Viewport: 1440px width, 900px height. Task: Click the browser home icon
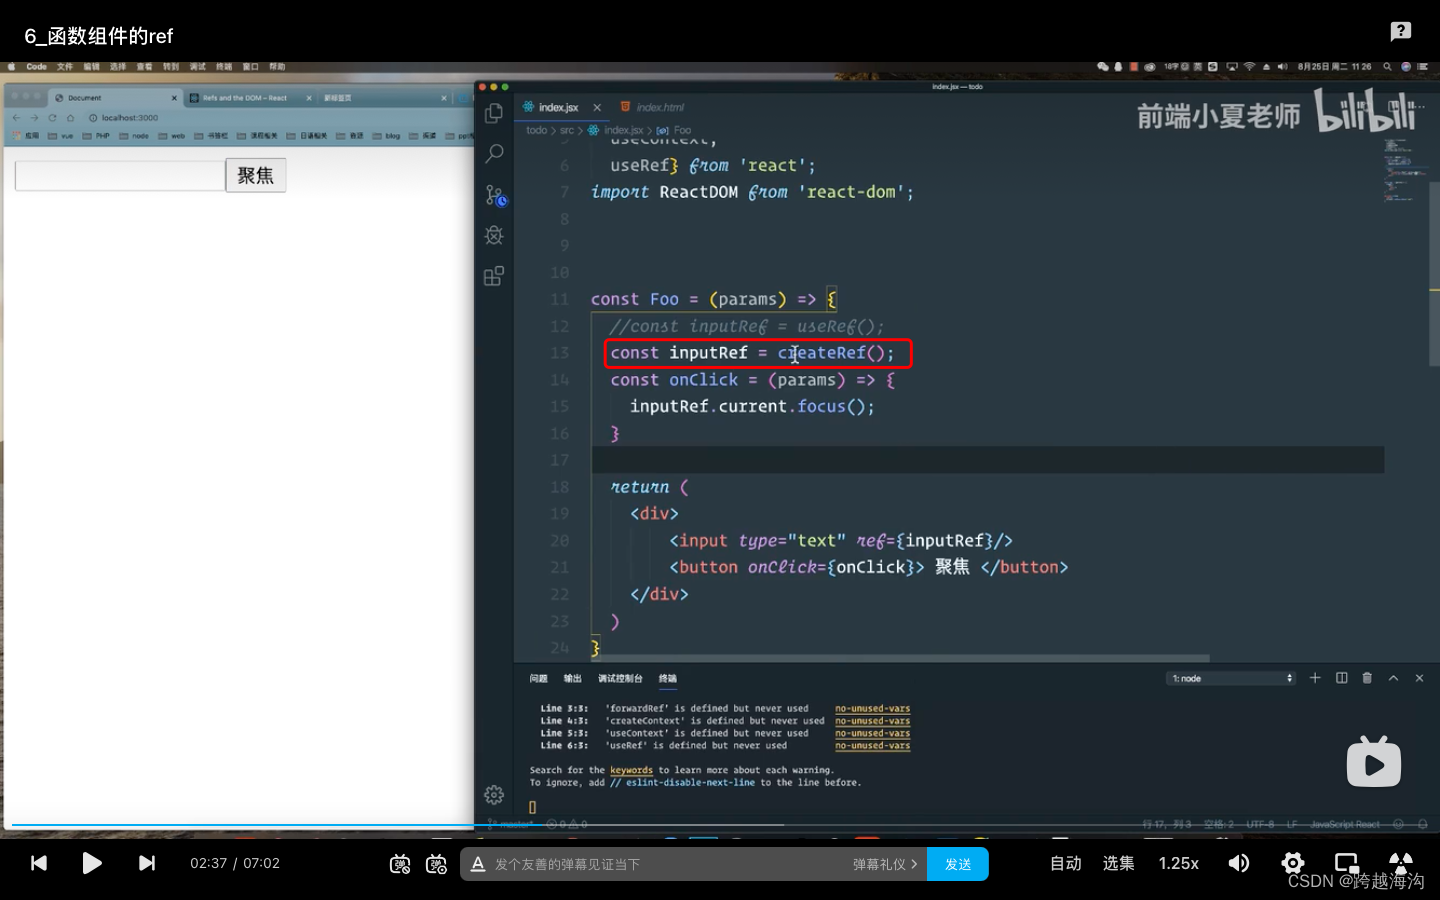[70, 117]
